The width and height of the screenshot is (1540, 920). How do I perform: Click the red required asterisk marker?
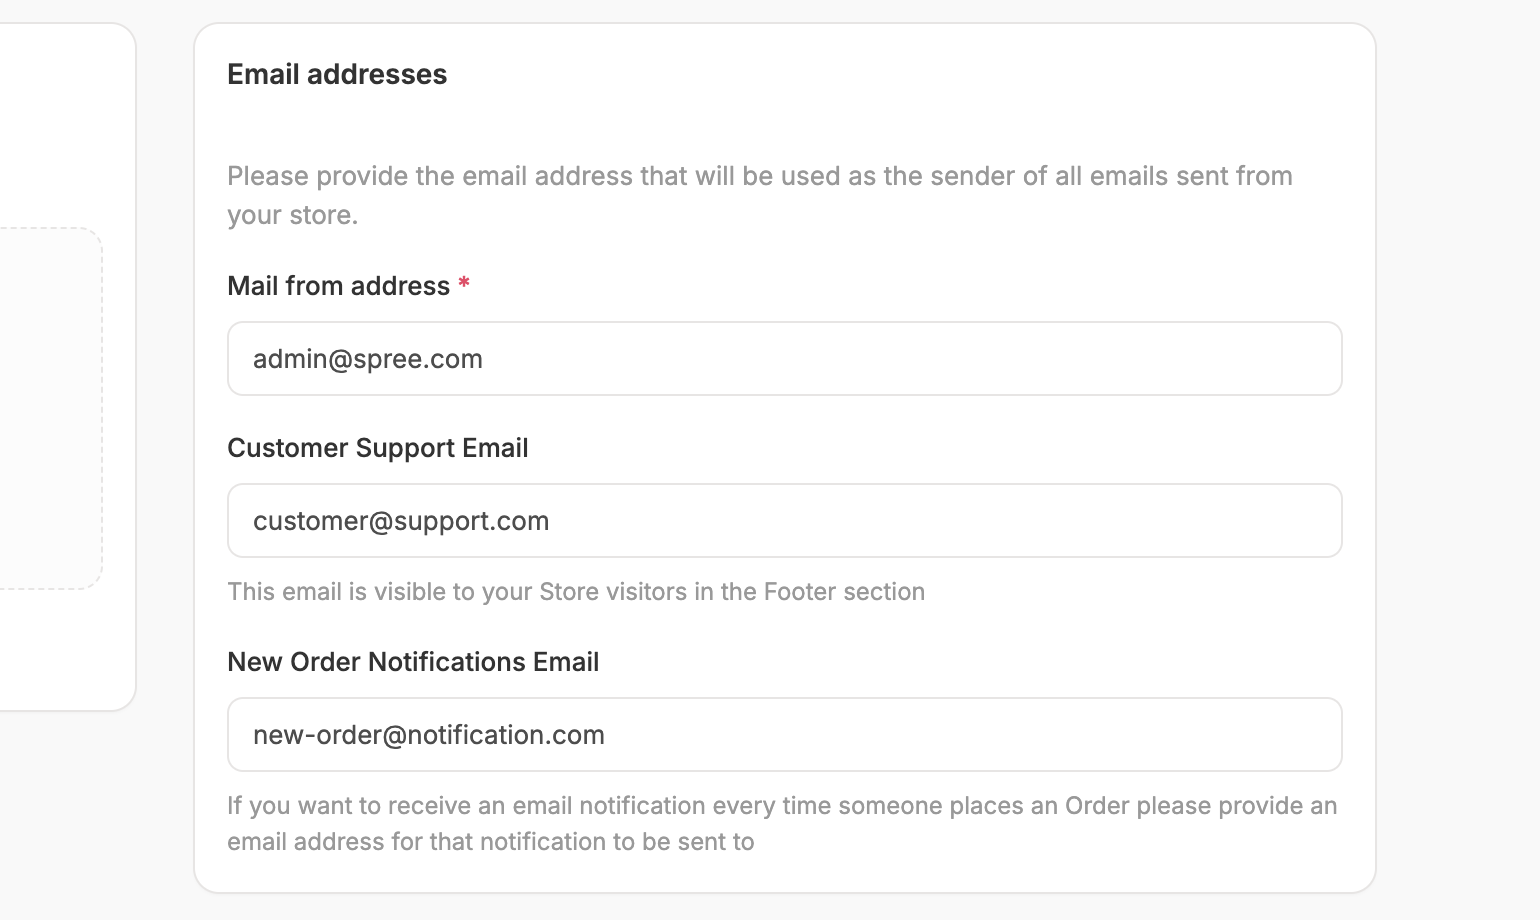coord(464,284)
